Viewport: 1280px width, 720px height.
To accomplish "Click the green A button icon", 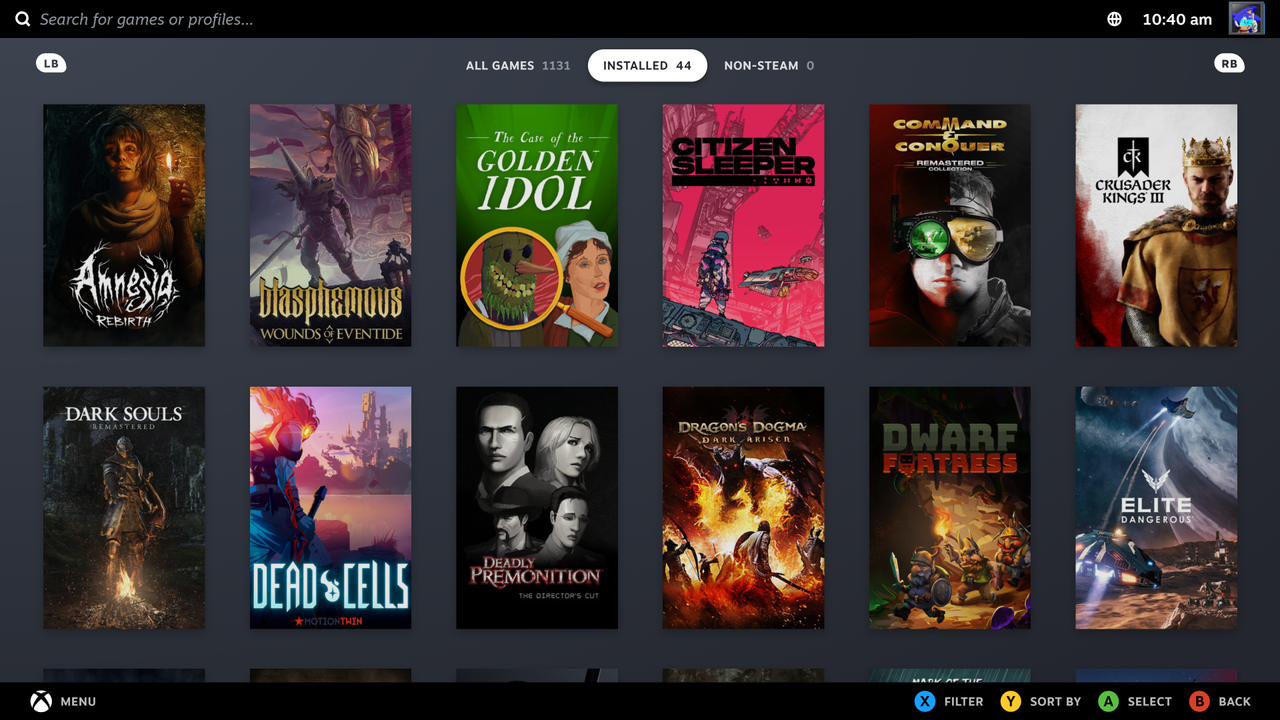I will pyautogui.click(x=1108, y=701).
